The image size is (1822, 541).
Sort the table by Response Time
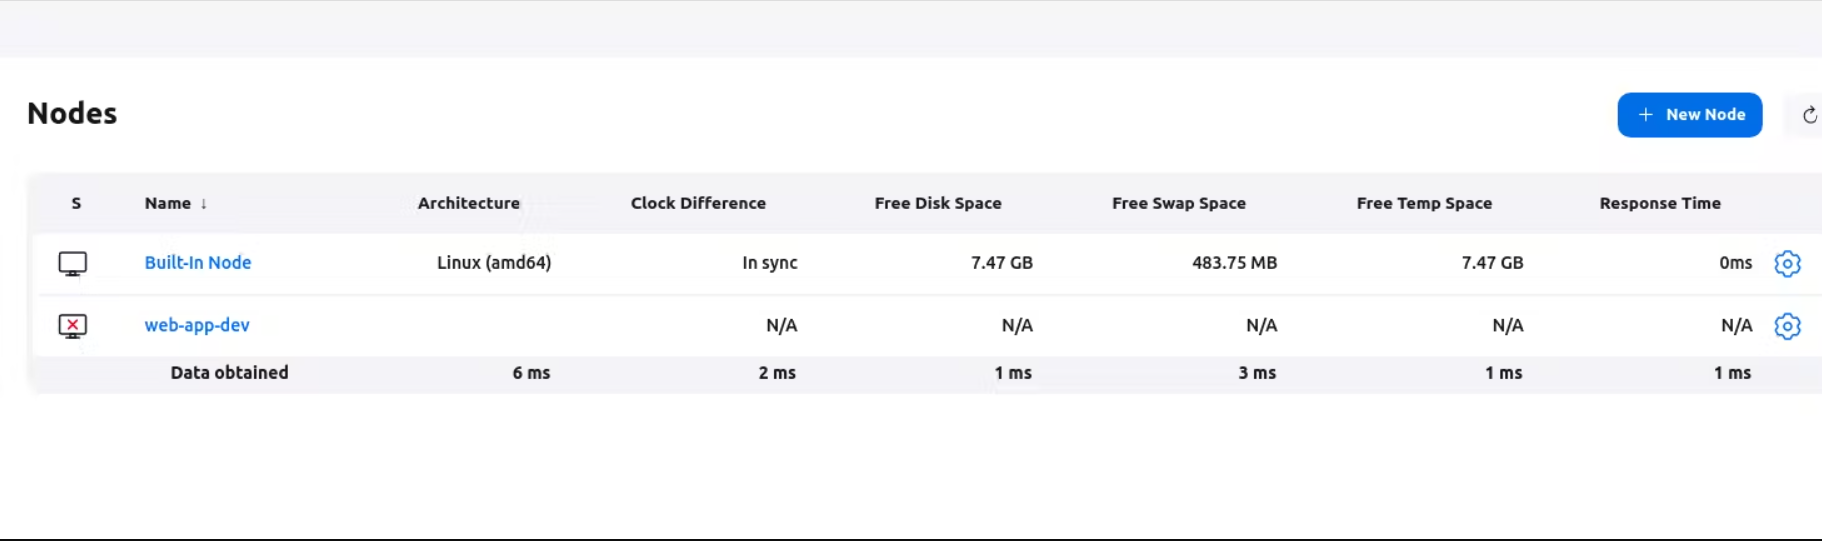(x=1659, y=203)
